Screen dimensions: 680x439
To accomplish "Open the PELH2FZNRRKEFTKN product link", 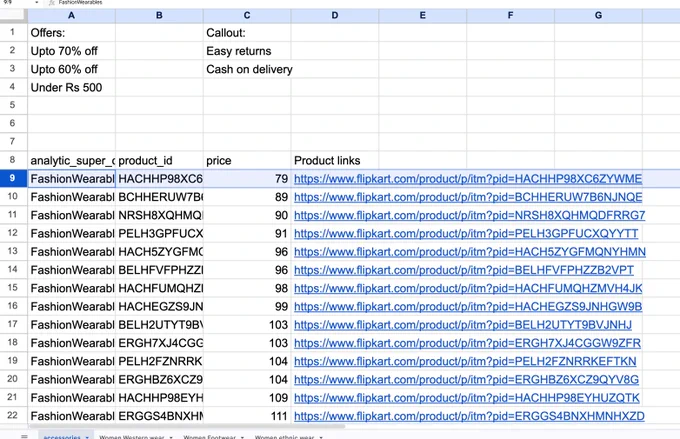I will pos(465,361).
